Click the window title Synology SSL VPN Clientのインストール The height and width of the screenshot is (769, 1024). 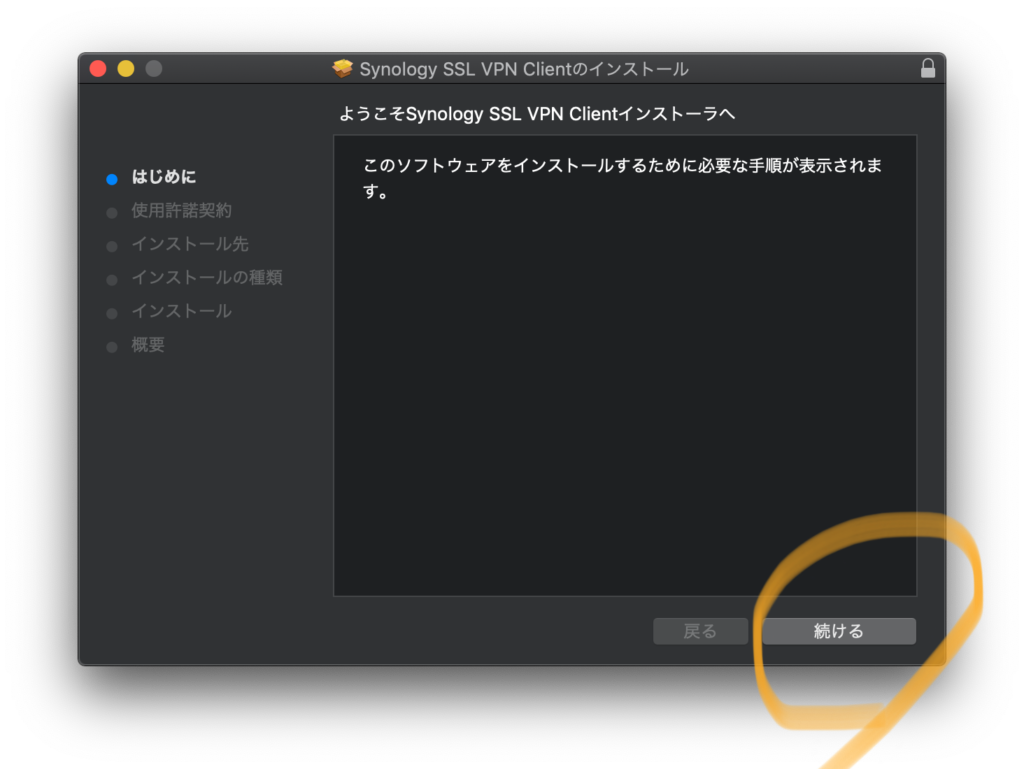(523, 69)
